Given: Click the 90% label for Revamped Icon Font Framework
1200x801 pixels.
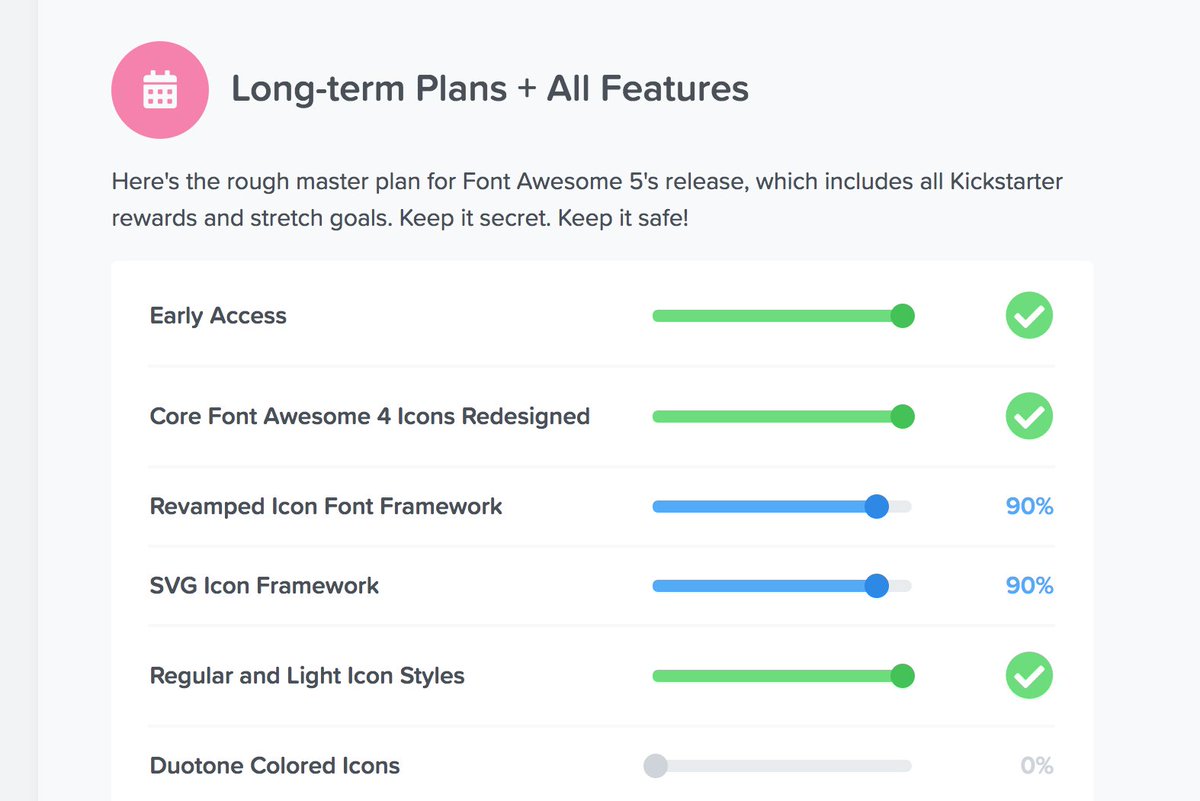Looking at the screenshot, I should 1029,506.
